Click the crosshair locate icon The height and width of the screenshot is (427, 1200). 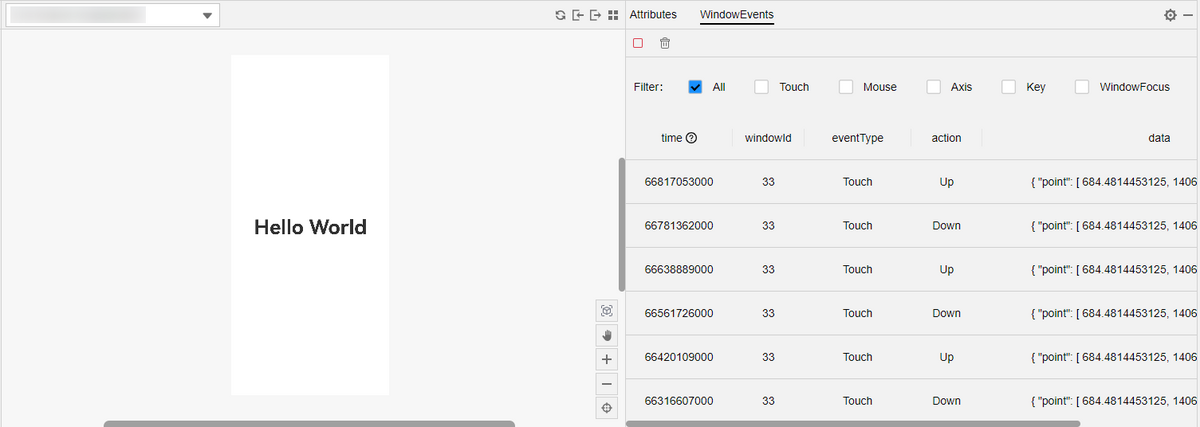coord(607,408)
